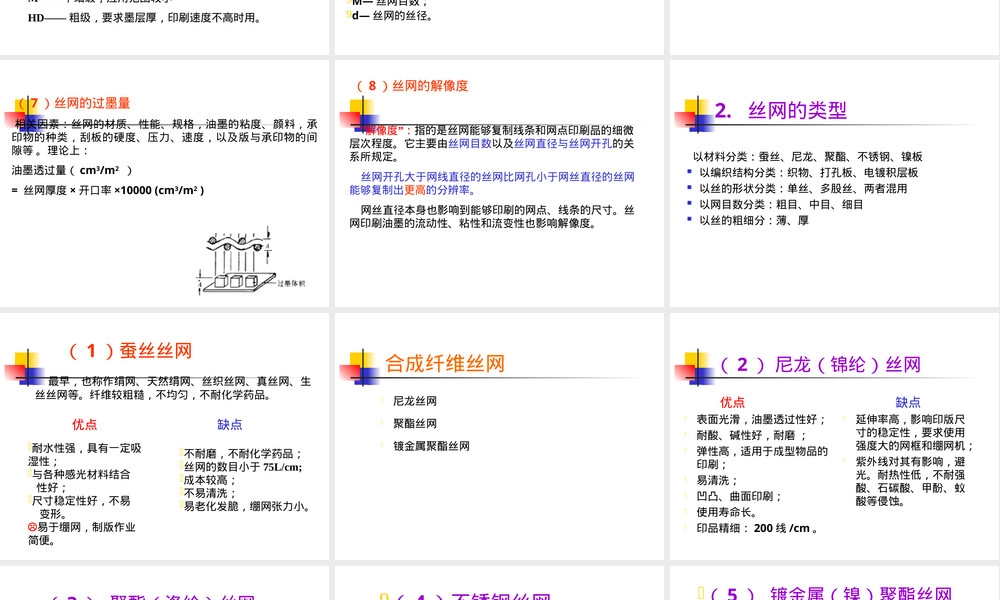
Task: Click the ink-volume diagram on the 过墨量 slide
Action: [x=251, y=261]
